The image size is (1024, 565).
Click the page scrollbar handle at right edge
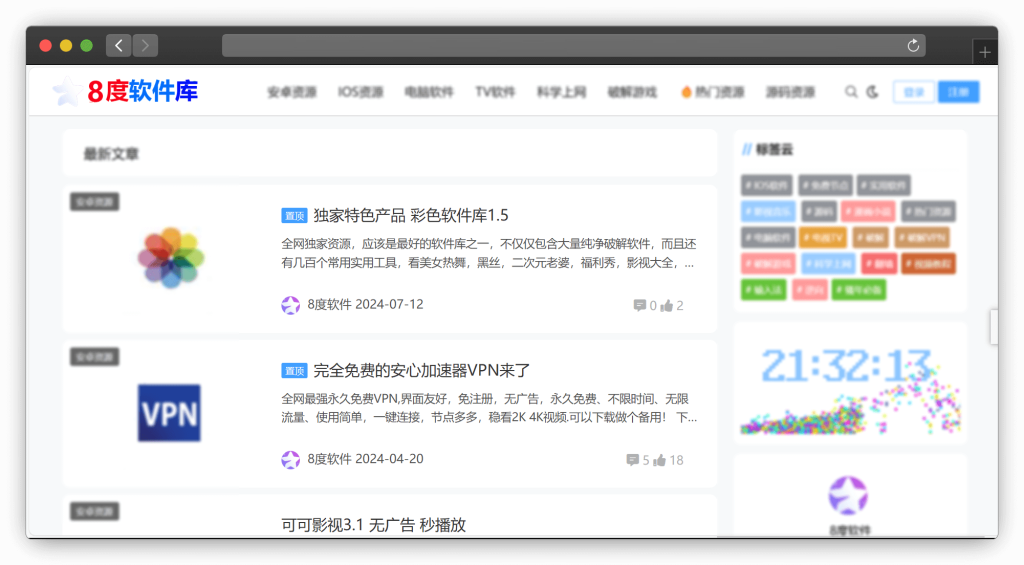coord(993,327)
